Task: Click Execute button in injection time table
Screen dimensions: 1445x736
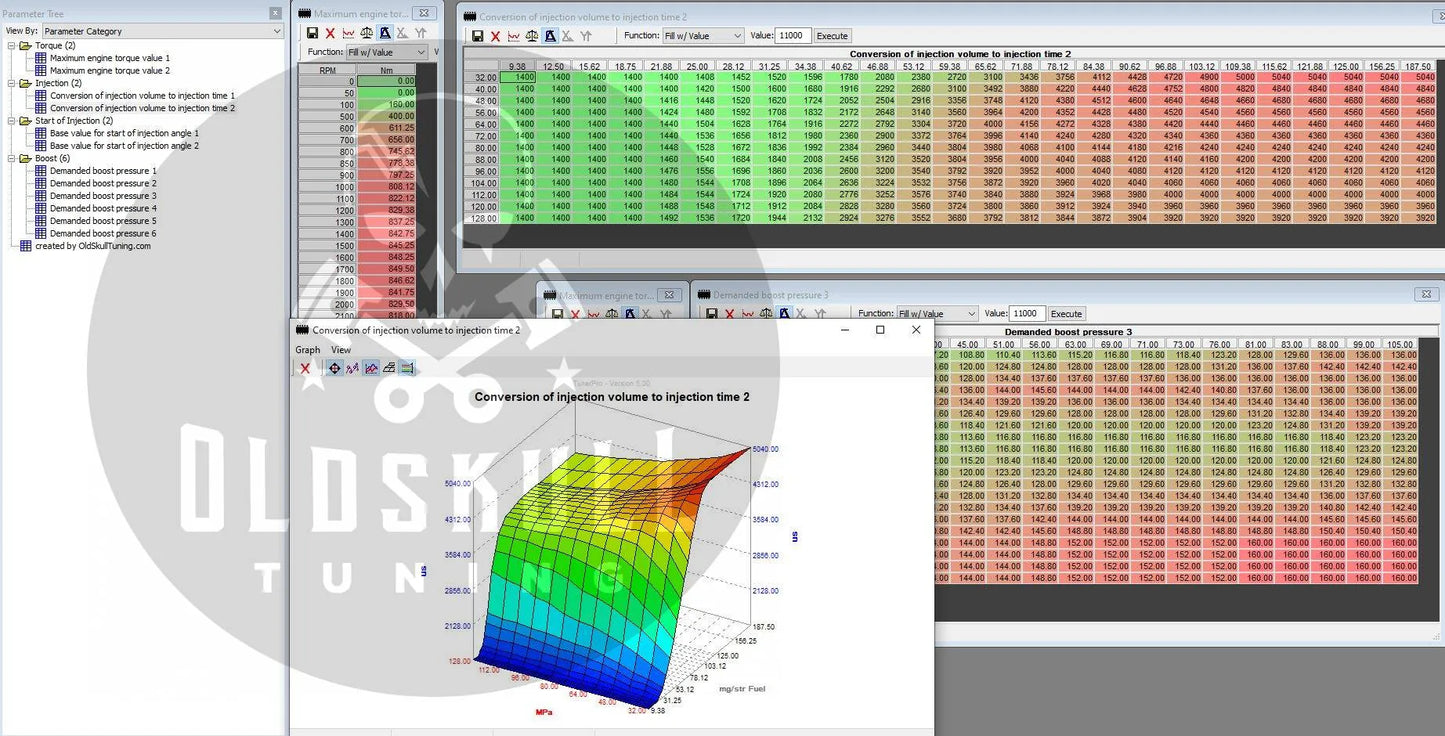Action: pos(832,36)
